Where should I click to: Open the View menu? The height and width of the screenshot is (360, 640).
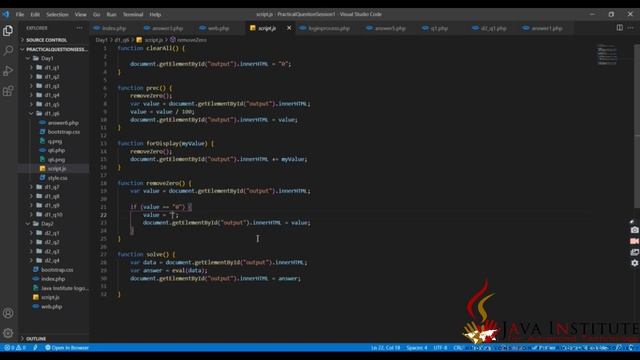click(80, 14)
